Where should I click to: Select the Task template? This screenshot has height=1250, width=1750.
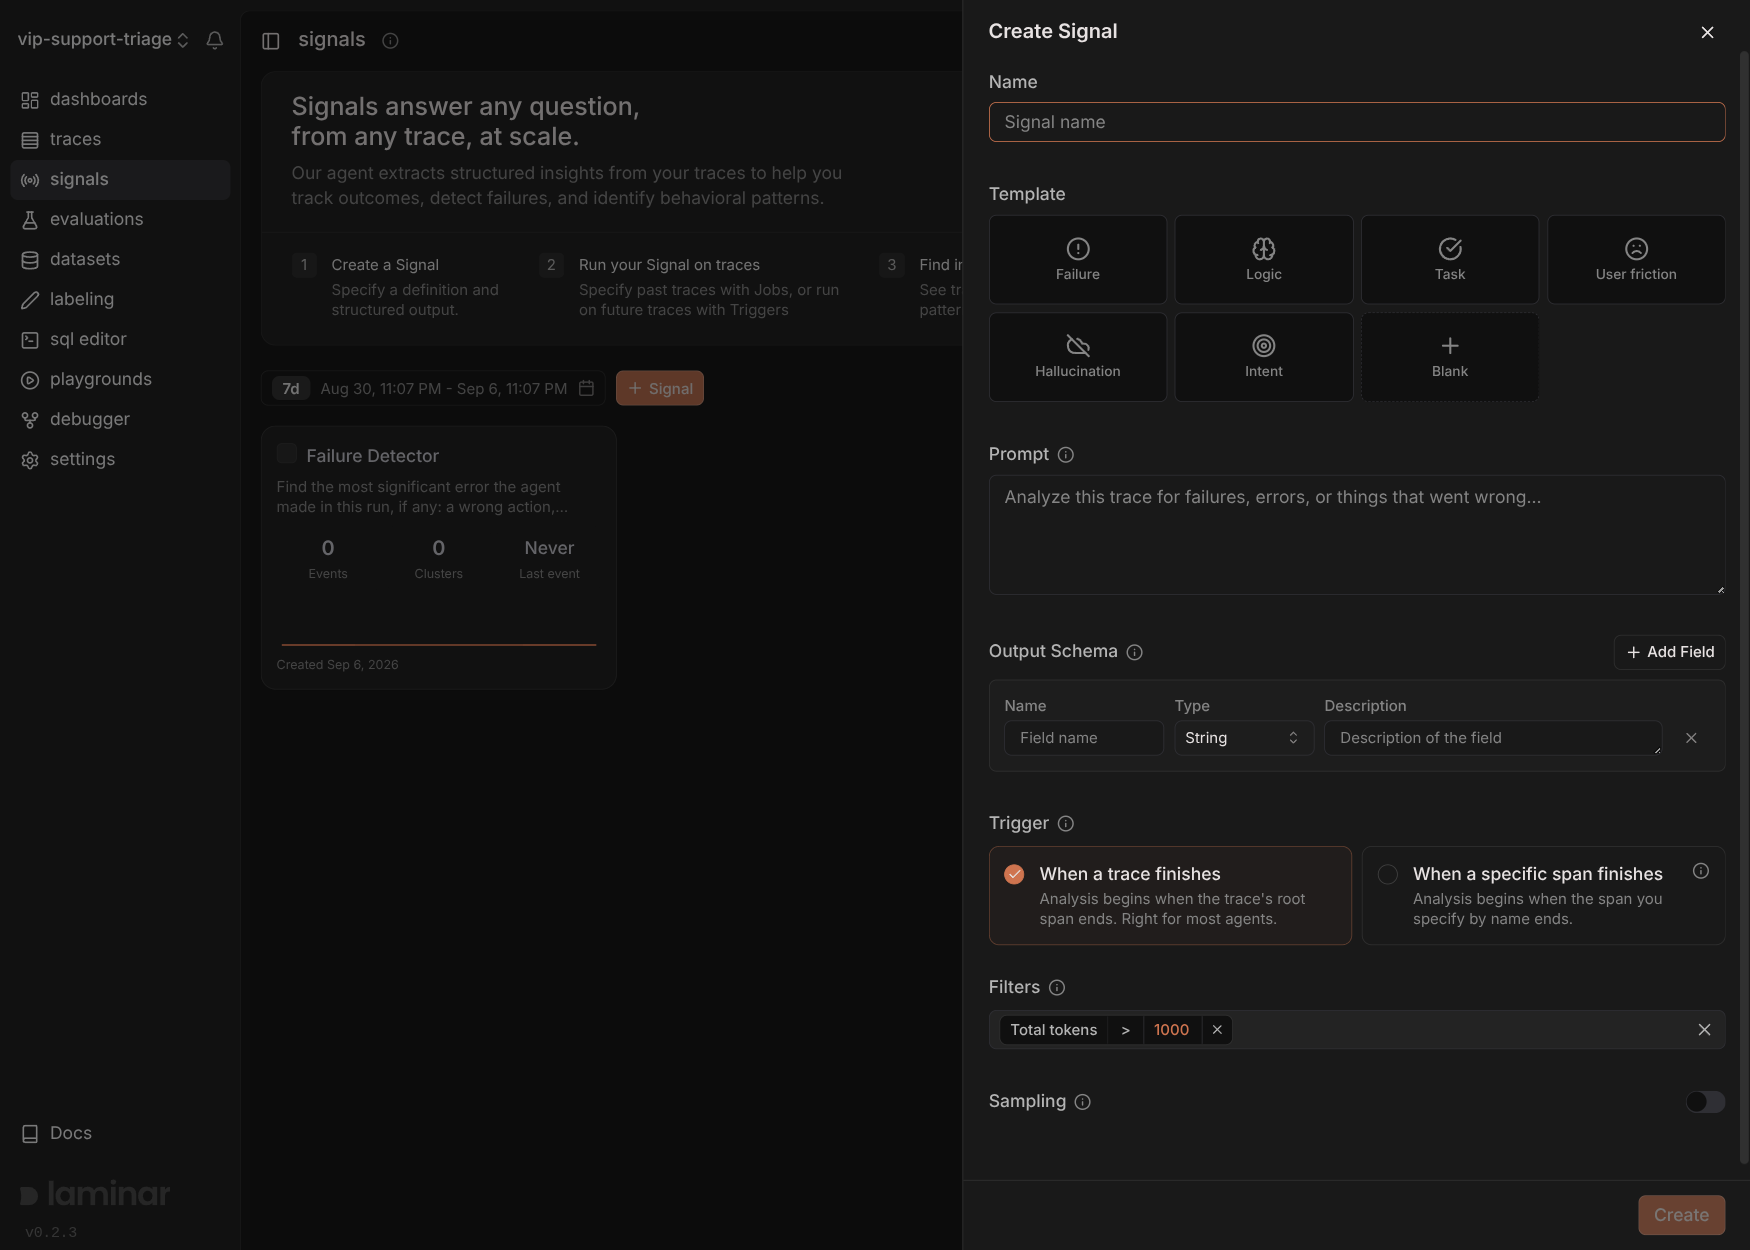[1449, 259]
